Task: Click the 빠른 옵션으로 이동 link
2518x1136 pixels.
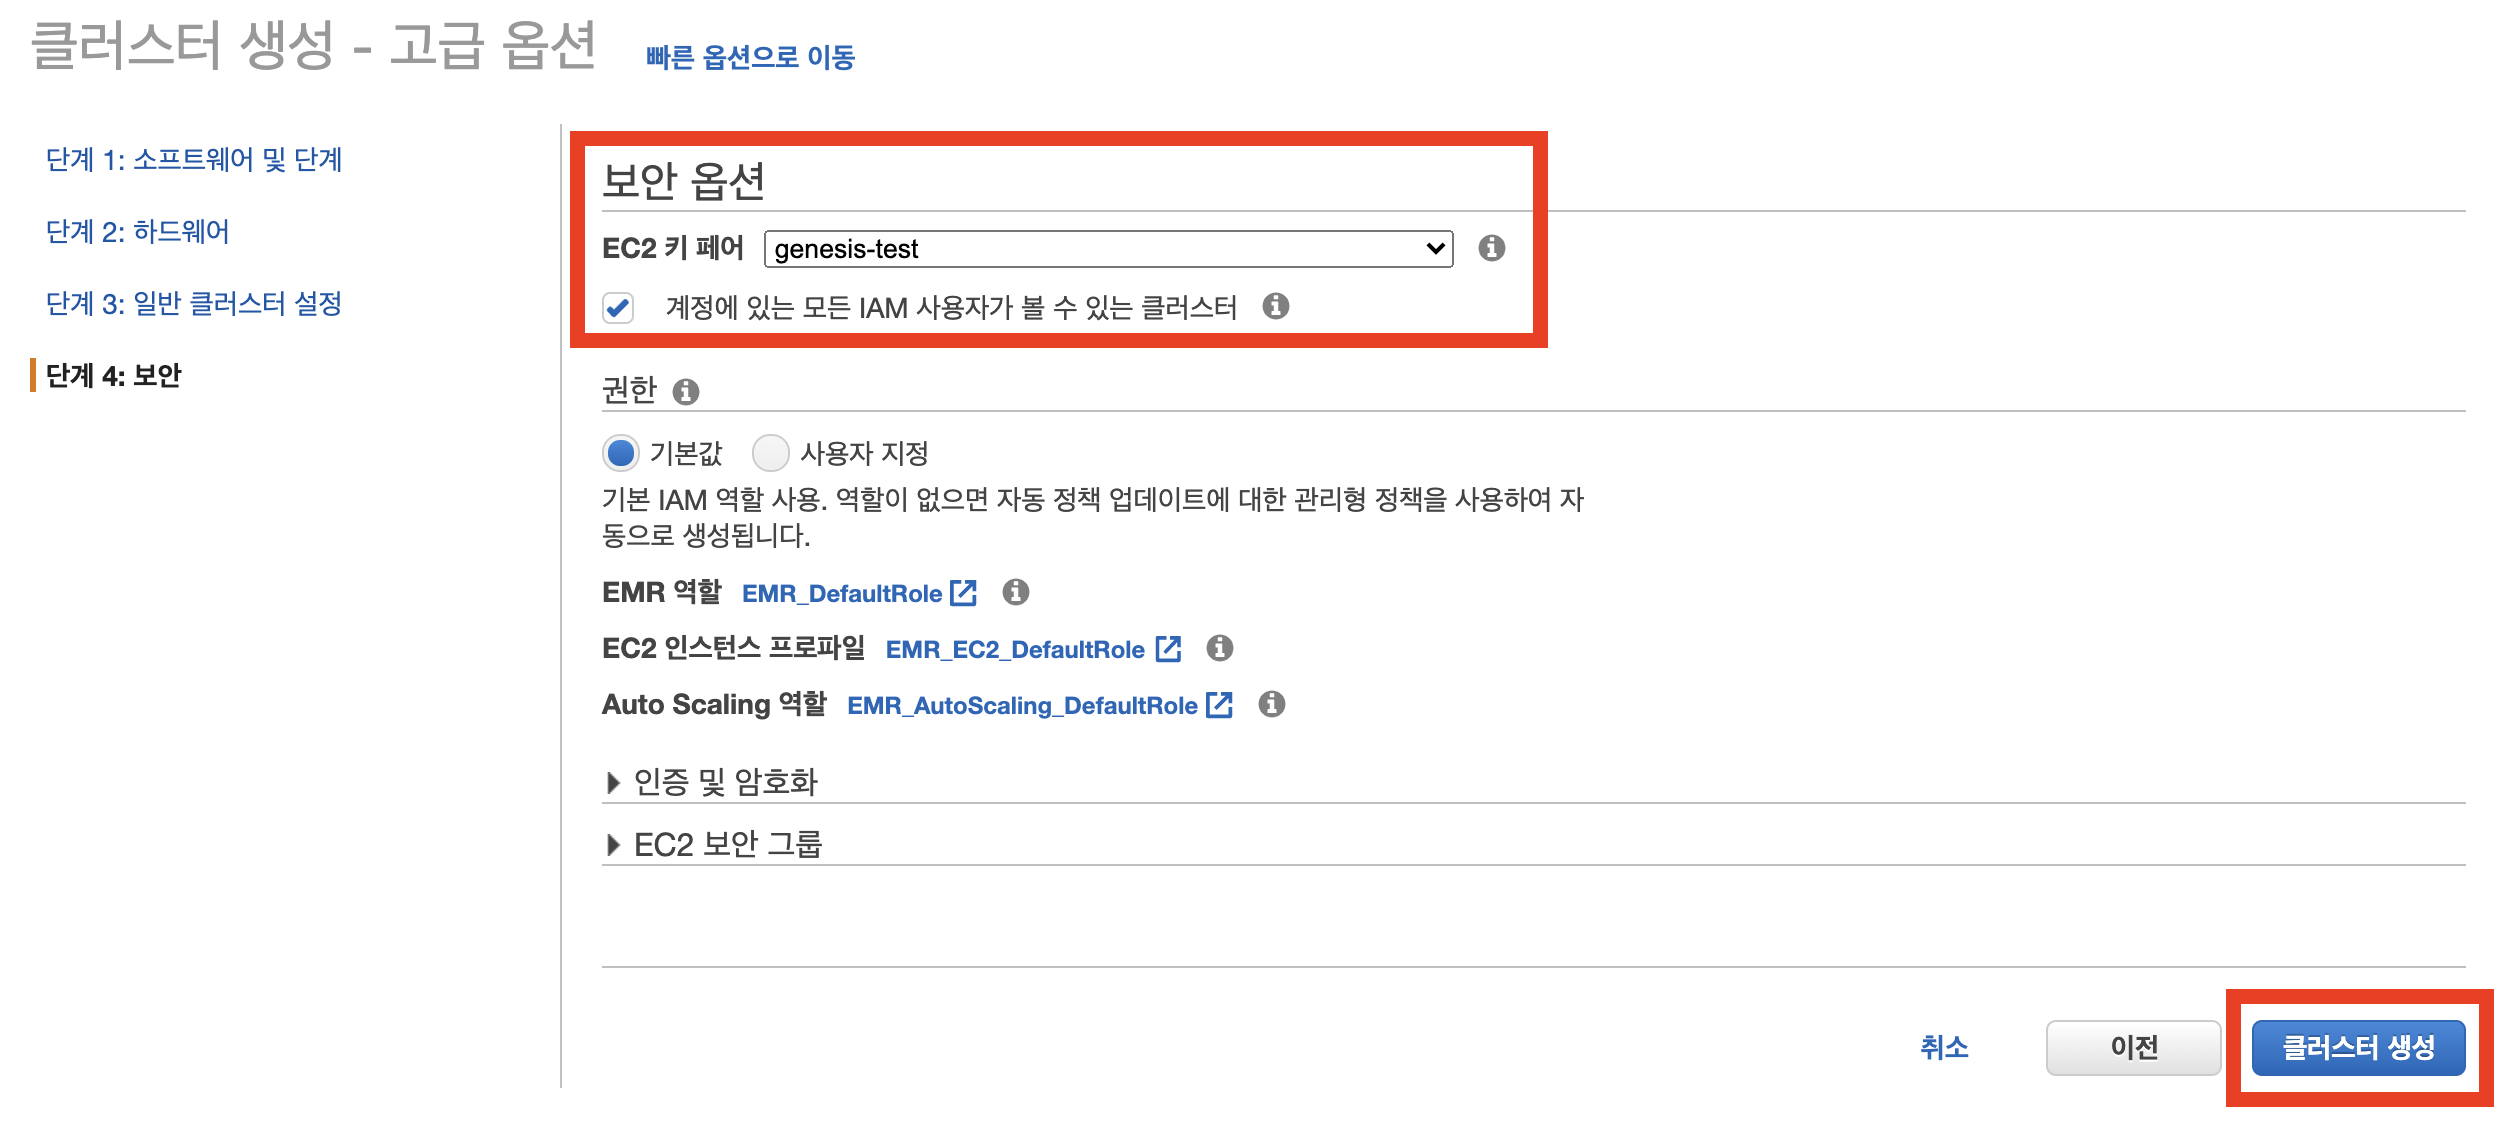Action: [x=750, y=58]
